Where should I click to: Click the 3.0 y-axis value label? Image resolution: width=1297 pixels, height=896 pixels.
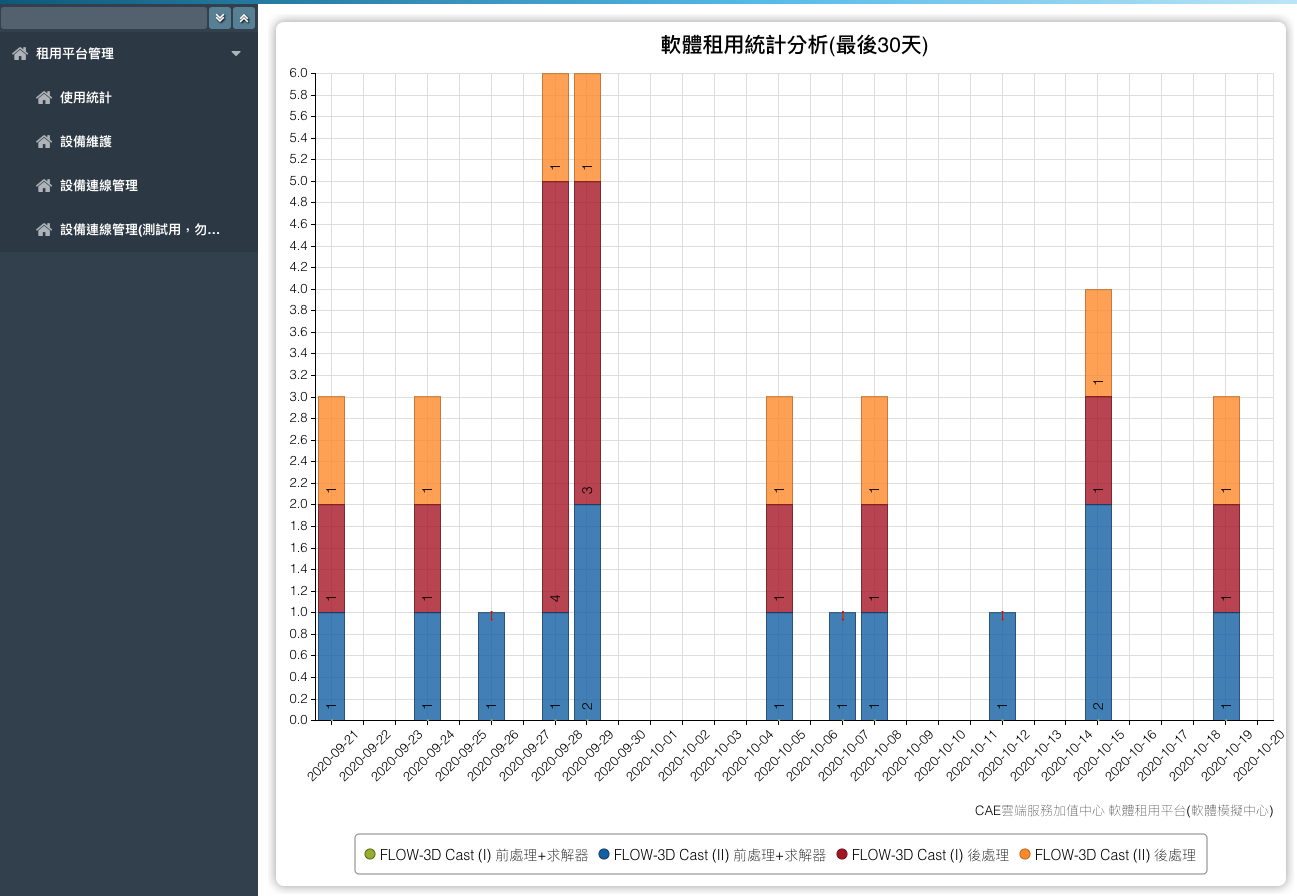point(299,397)
